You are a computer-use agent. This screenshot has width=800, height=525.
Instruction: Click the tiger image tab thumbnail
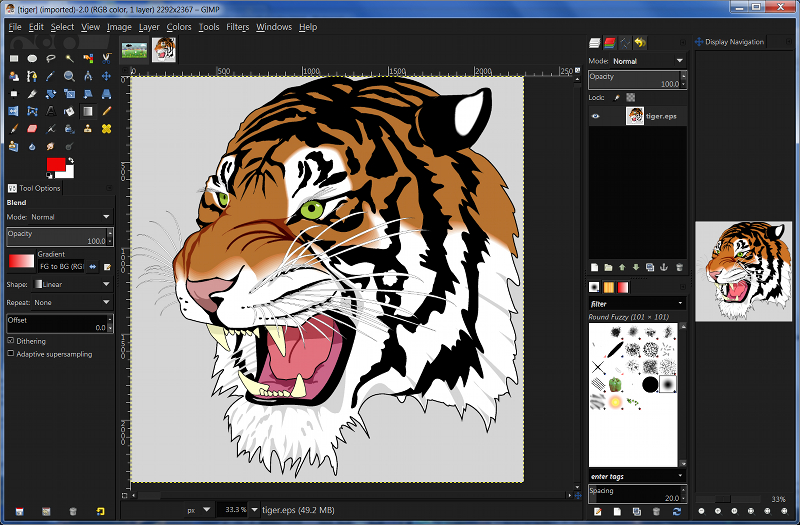click(164, 50)
